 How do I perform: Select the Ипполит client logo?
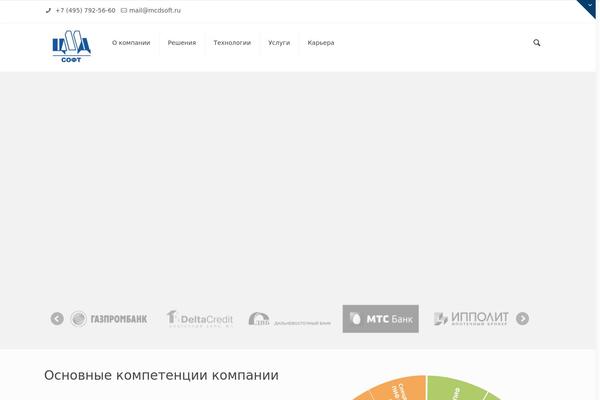[471, 318]
